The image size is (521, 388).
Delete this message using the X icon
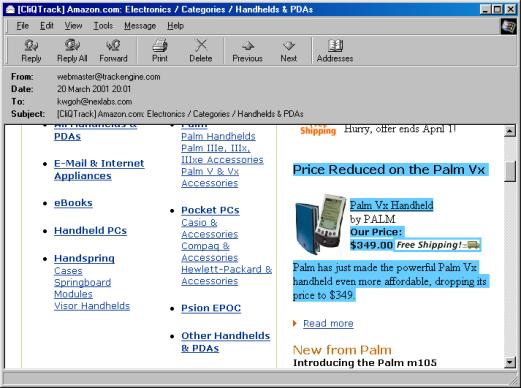click(201, 51)
